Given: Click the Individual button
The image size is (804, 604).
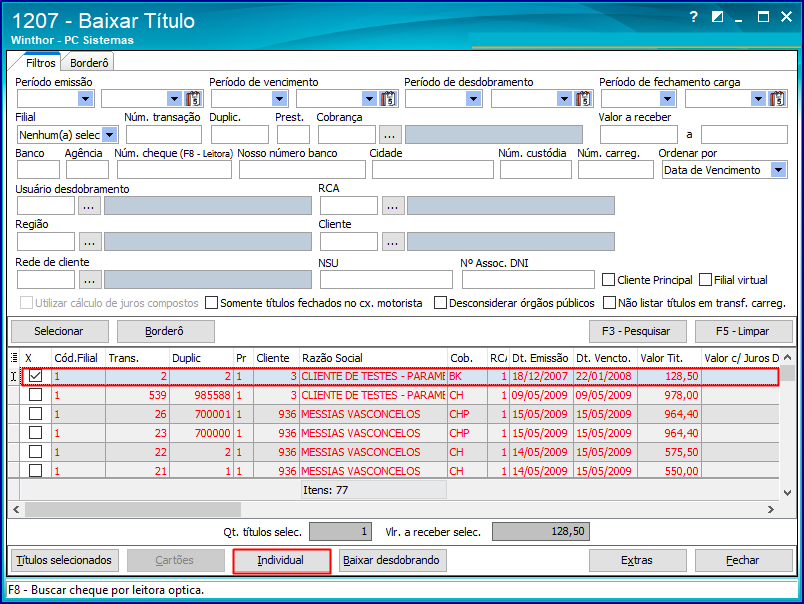Looking at the screenshot, I should pos(281,560).
